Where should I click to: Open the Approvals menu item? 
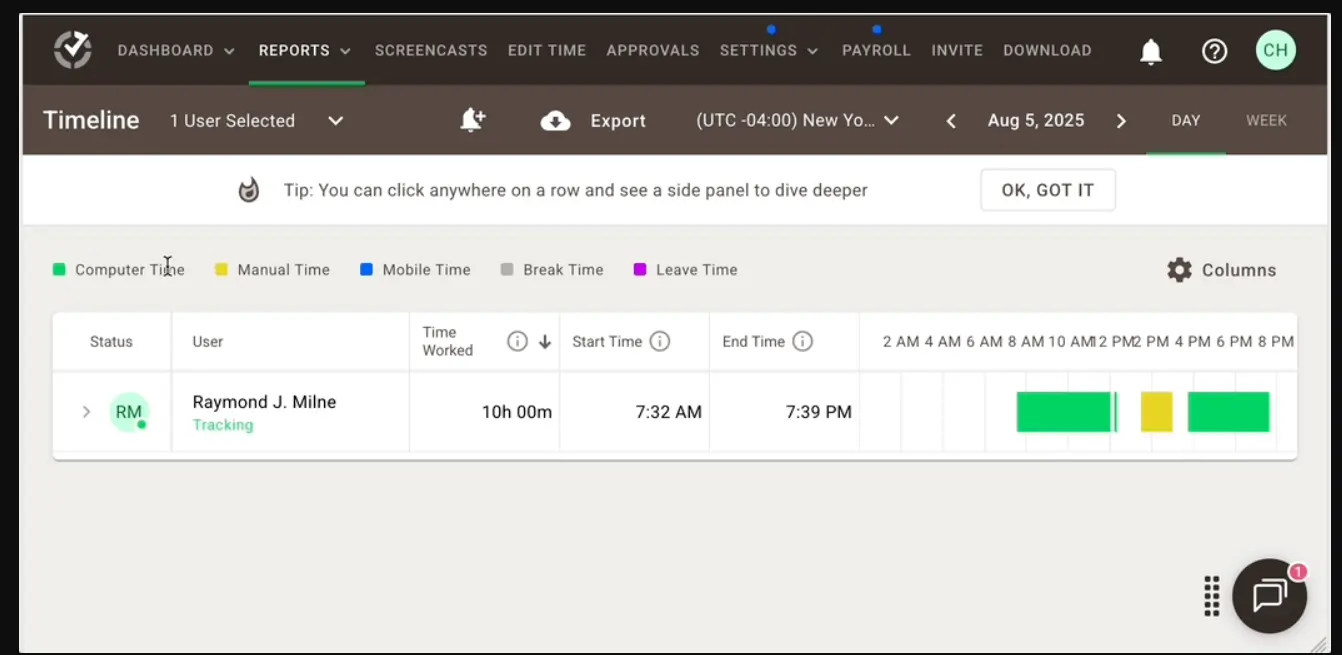[653, 50]
